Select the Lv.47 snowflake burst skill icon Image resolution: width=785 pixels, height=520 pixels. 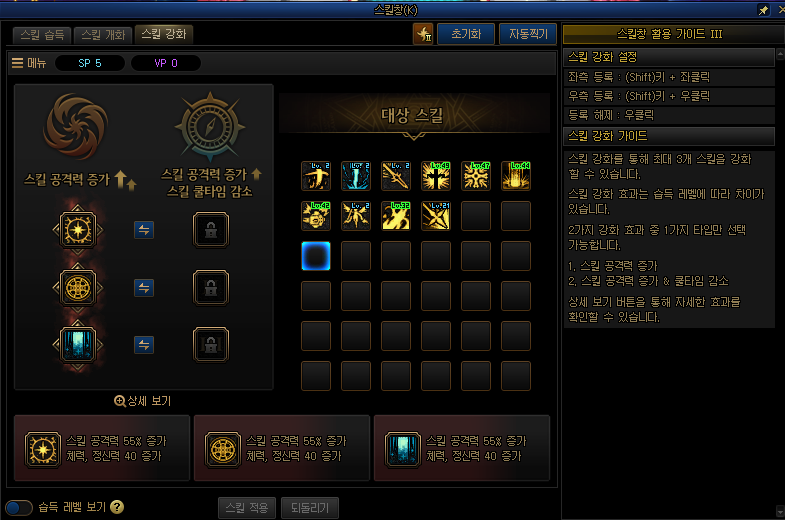tap(476, 176)
